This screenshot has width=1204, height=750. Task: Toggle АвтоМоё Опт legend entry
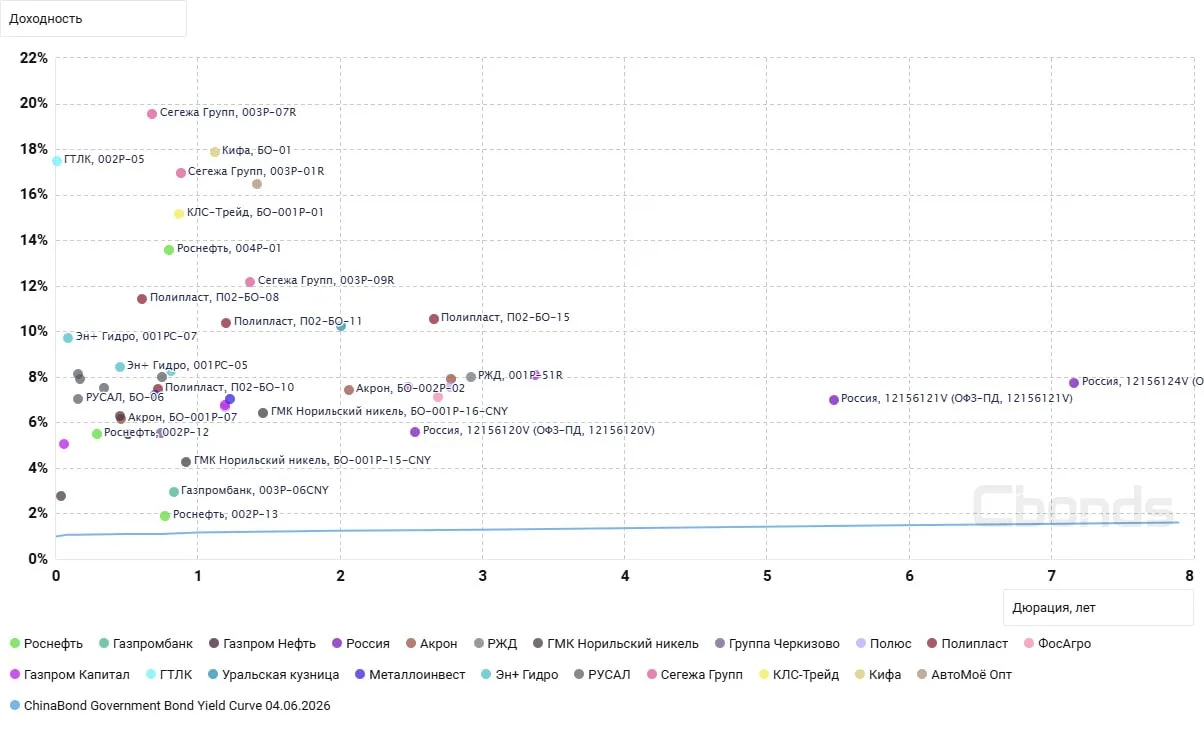(964, 675)
